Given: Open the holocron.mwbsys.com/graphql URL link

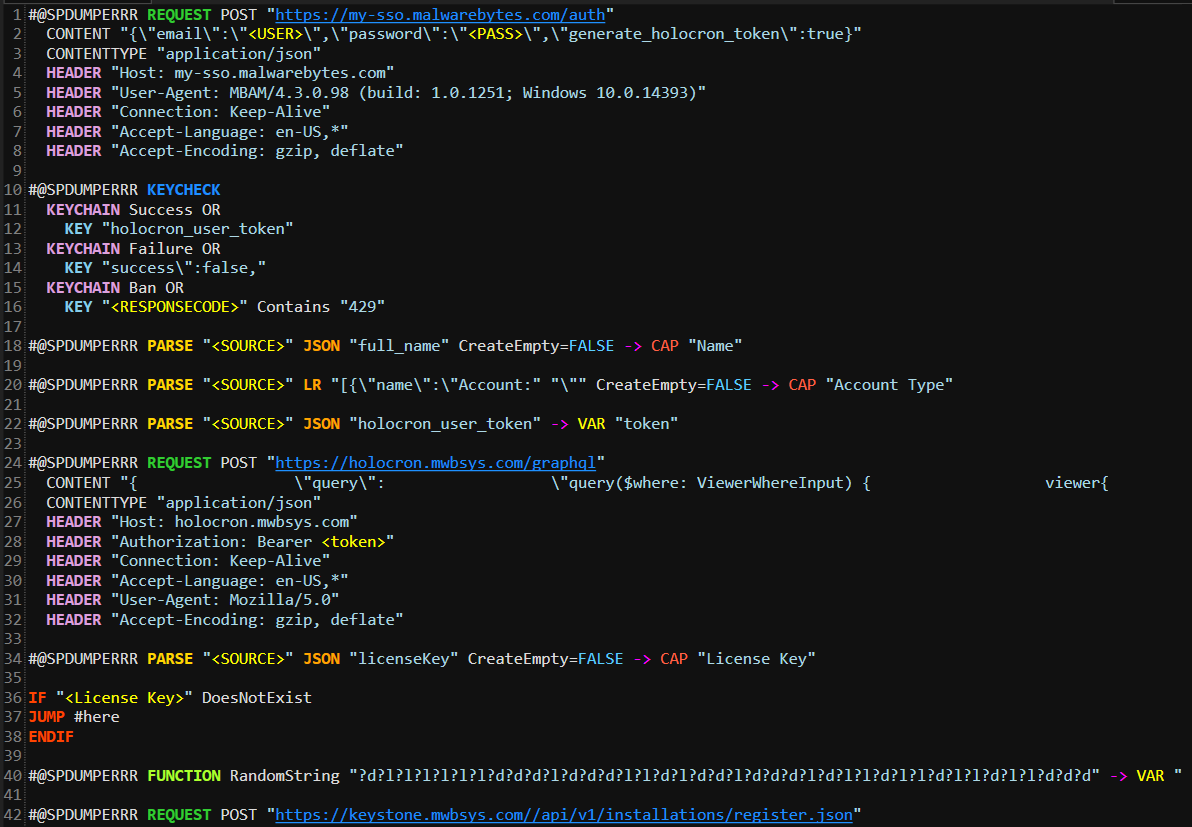Looking at the screenshot, I should tap(436, 463).
